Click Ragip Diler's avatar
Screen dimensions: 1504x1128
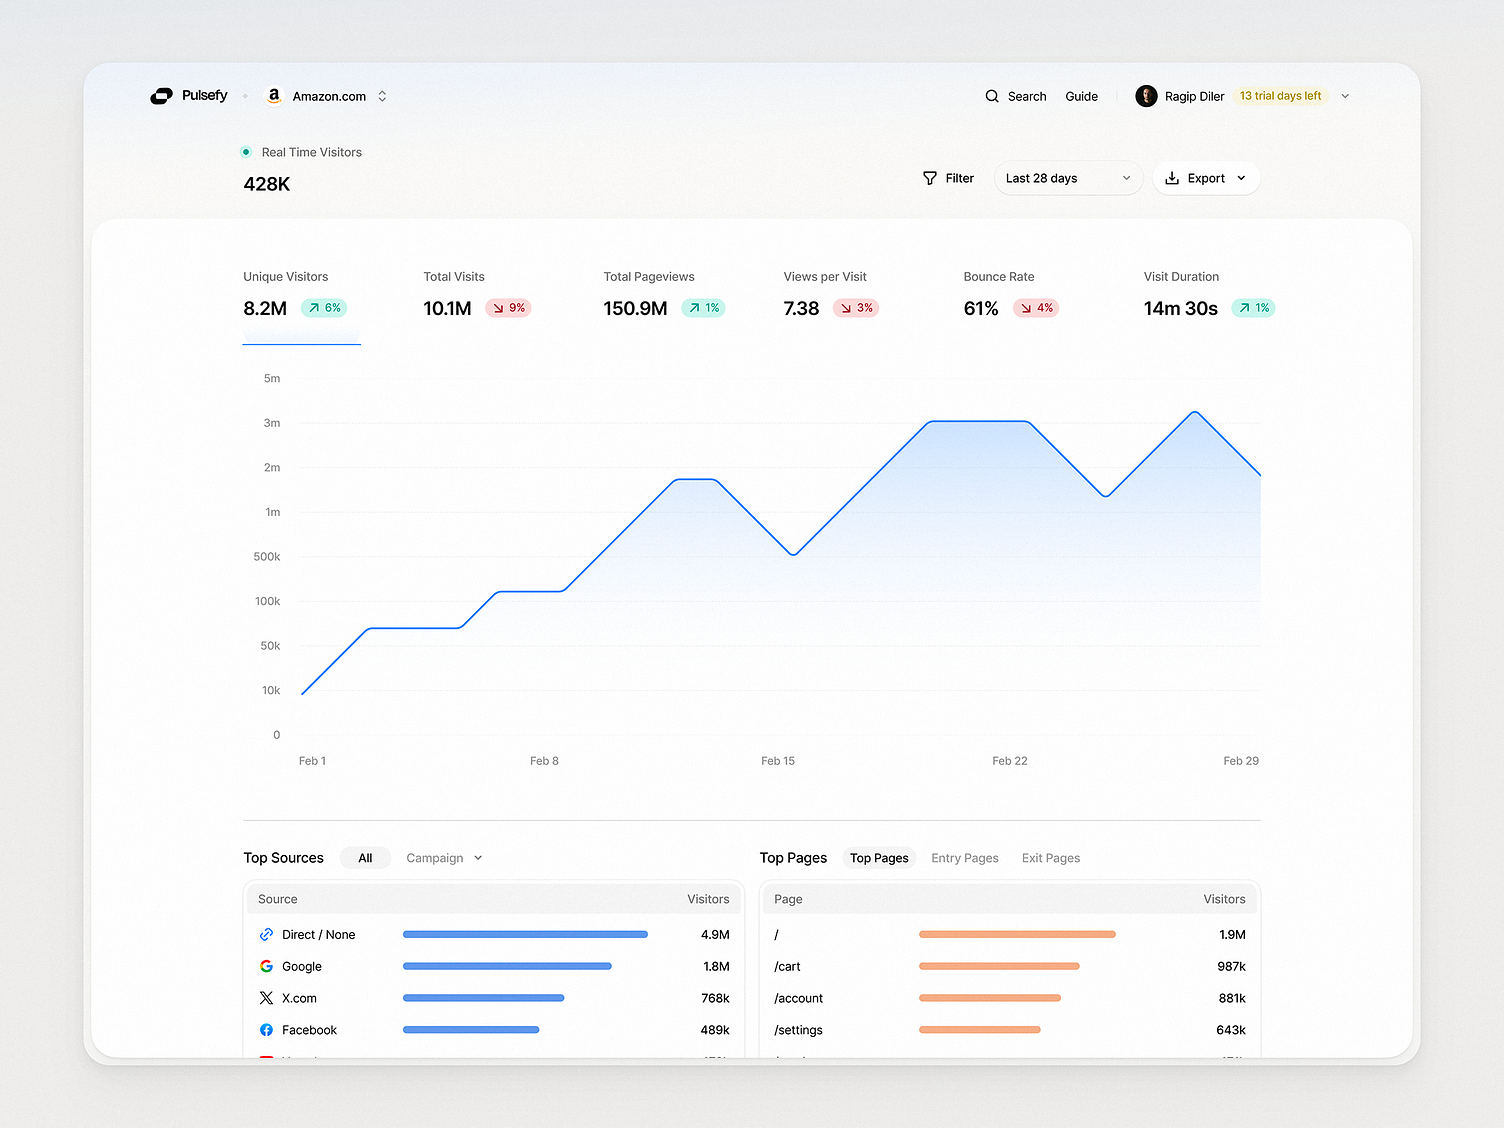click(x=1146, y=96)
